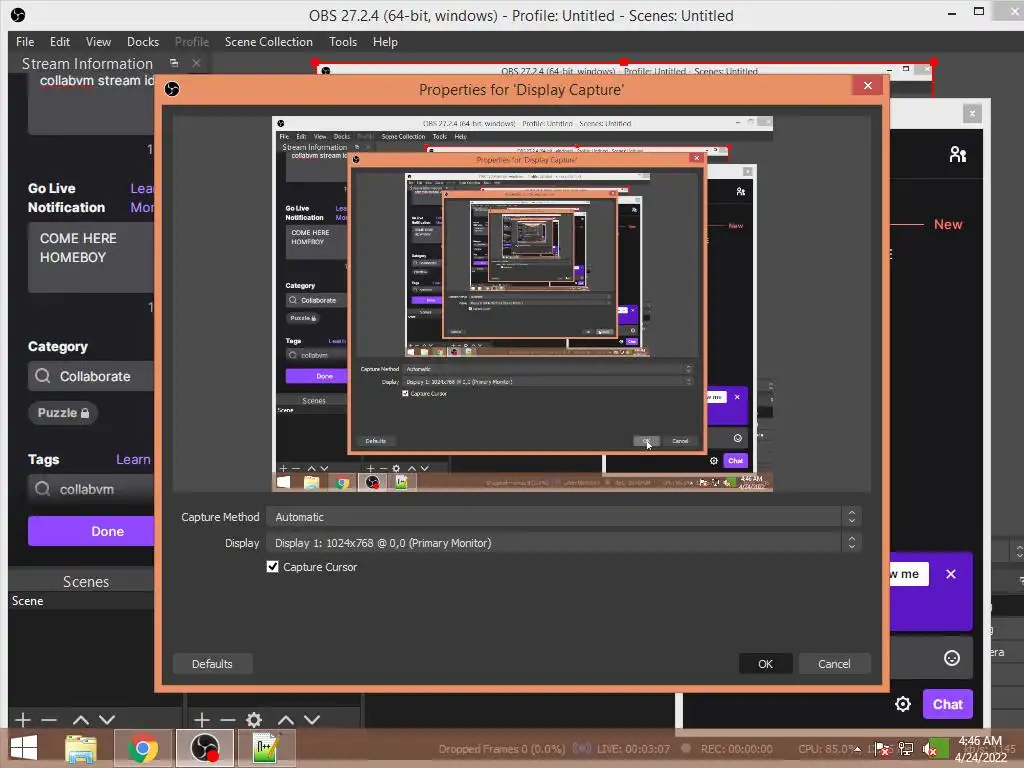Open the Scene Collection menu
1024x768 pixels.
pos(268,42)
